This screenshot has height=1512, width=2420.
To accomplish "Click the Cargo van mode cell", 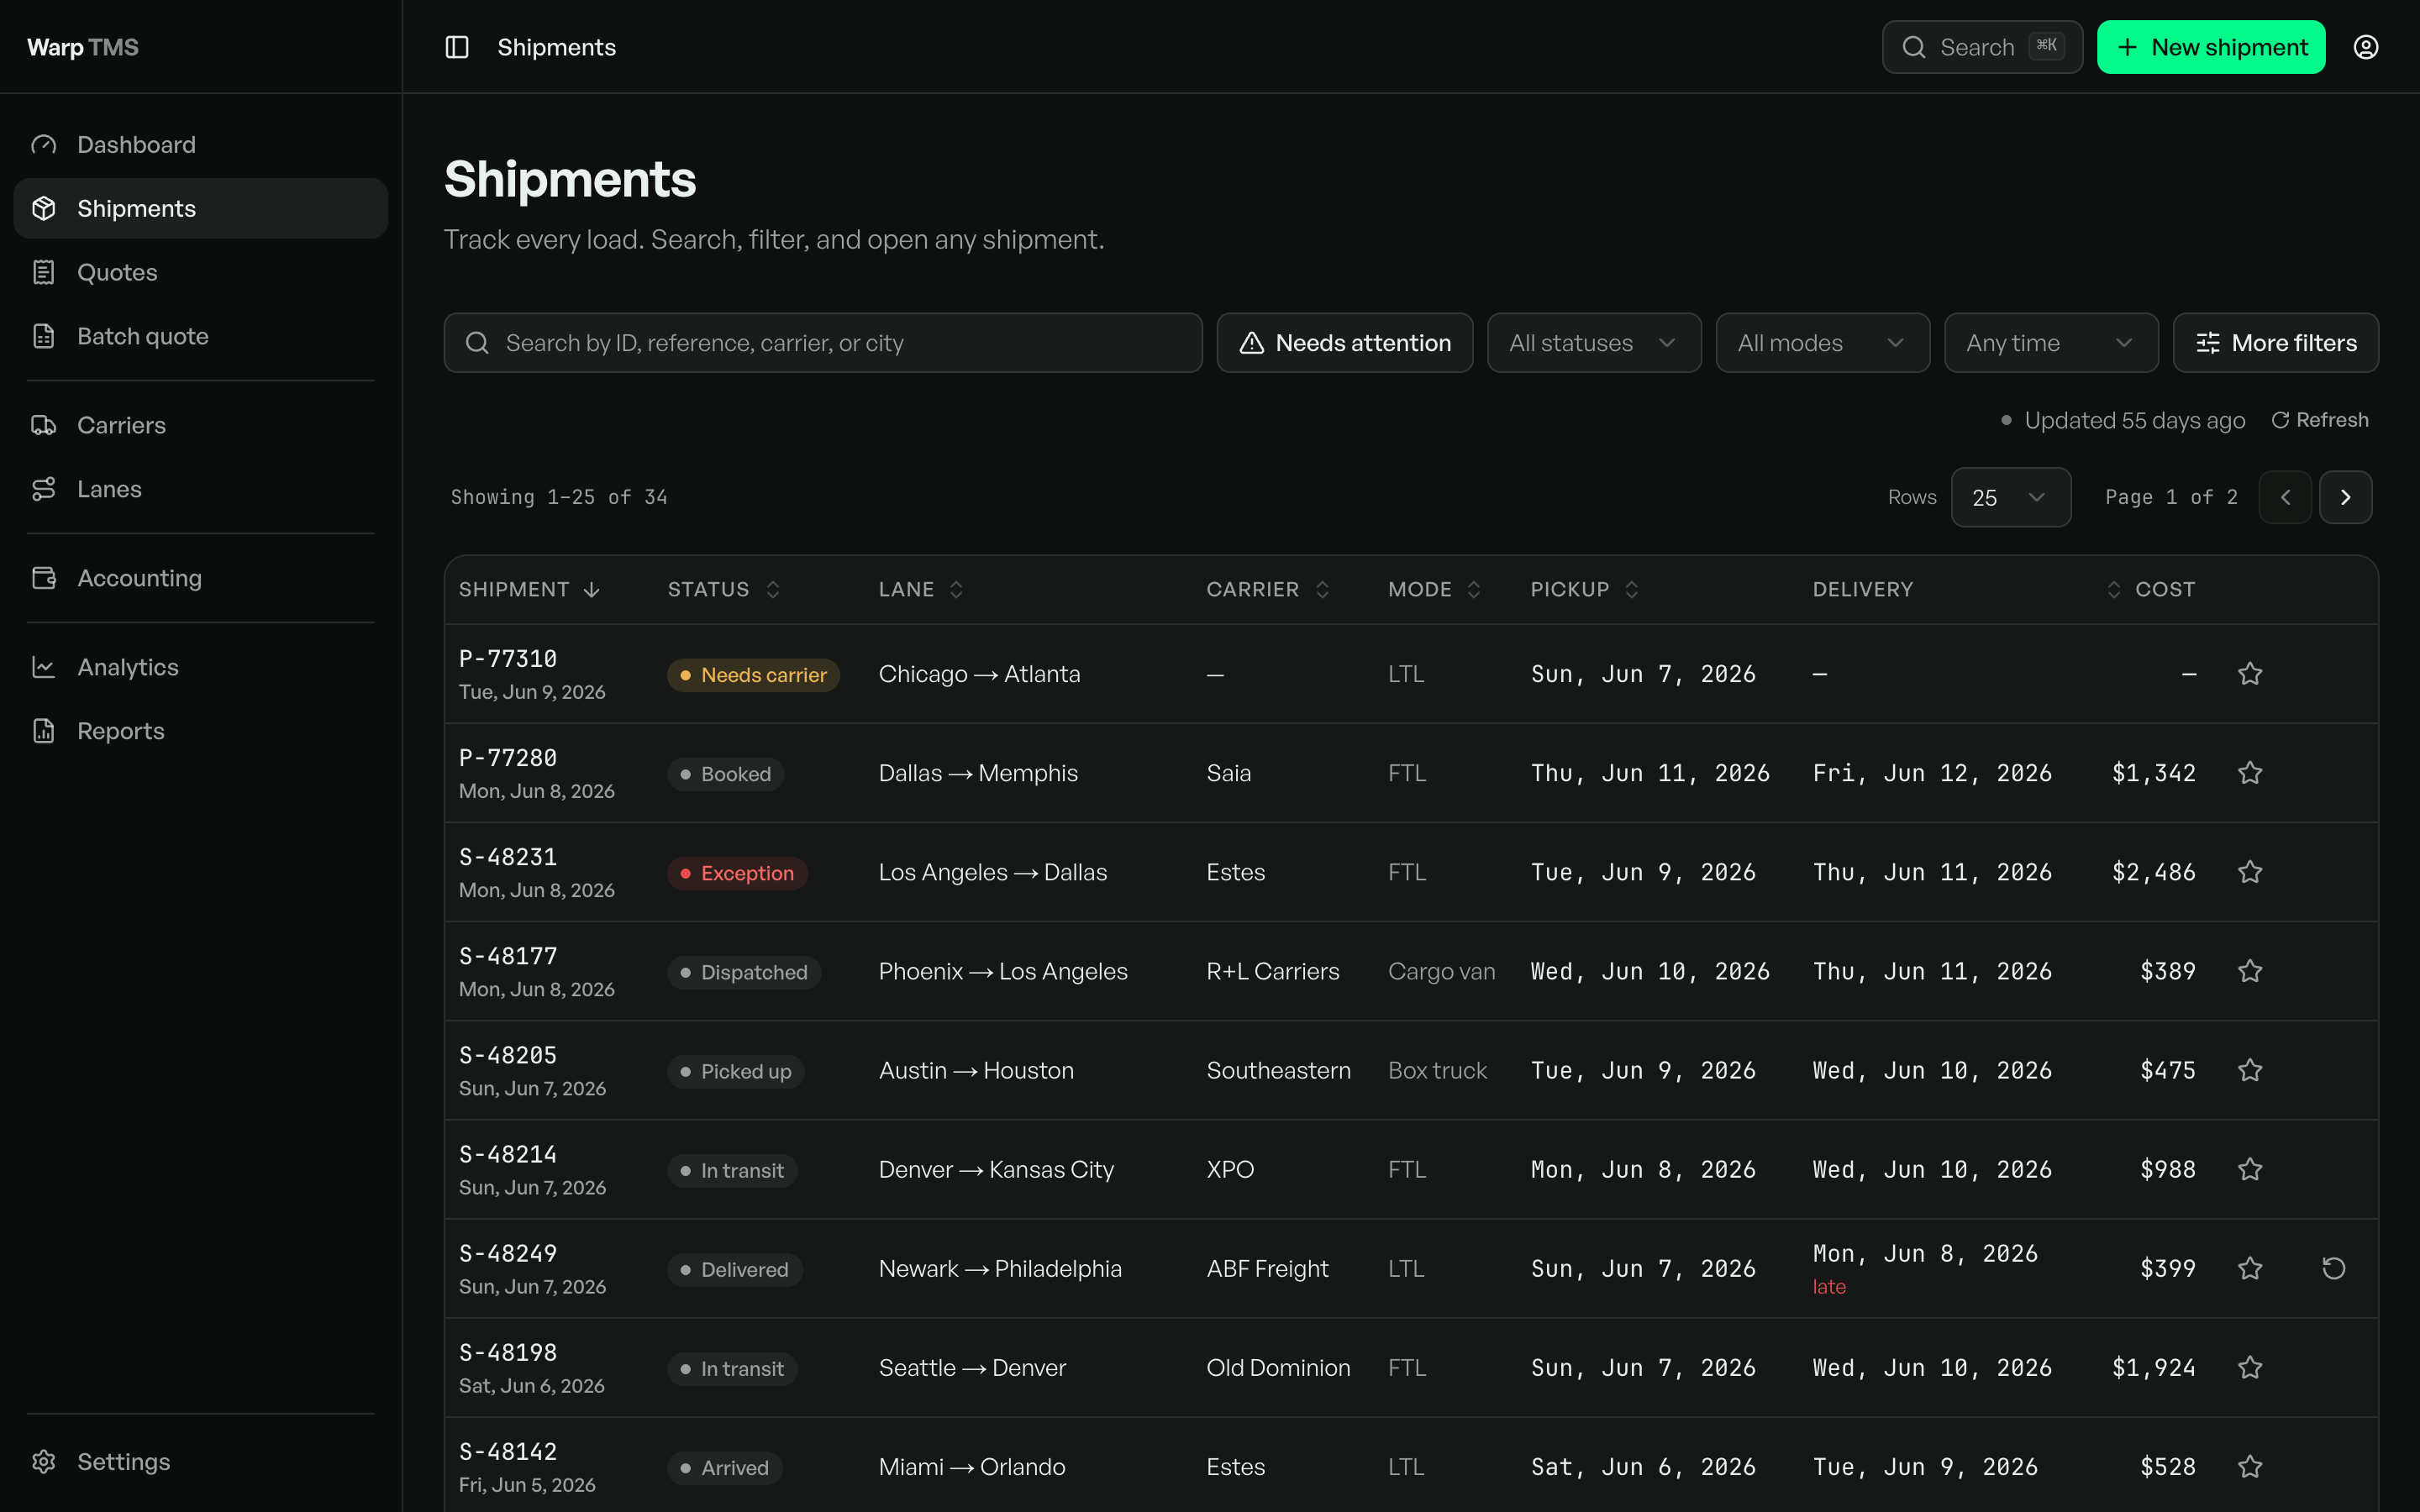I will pos(1441,971).
